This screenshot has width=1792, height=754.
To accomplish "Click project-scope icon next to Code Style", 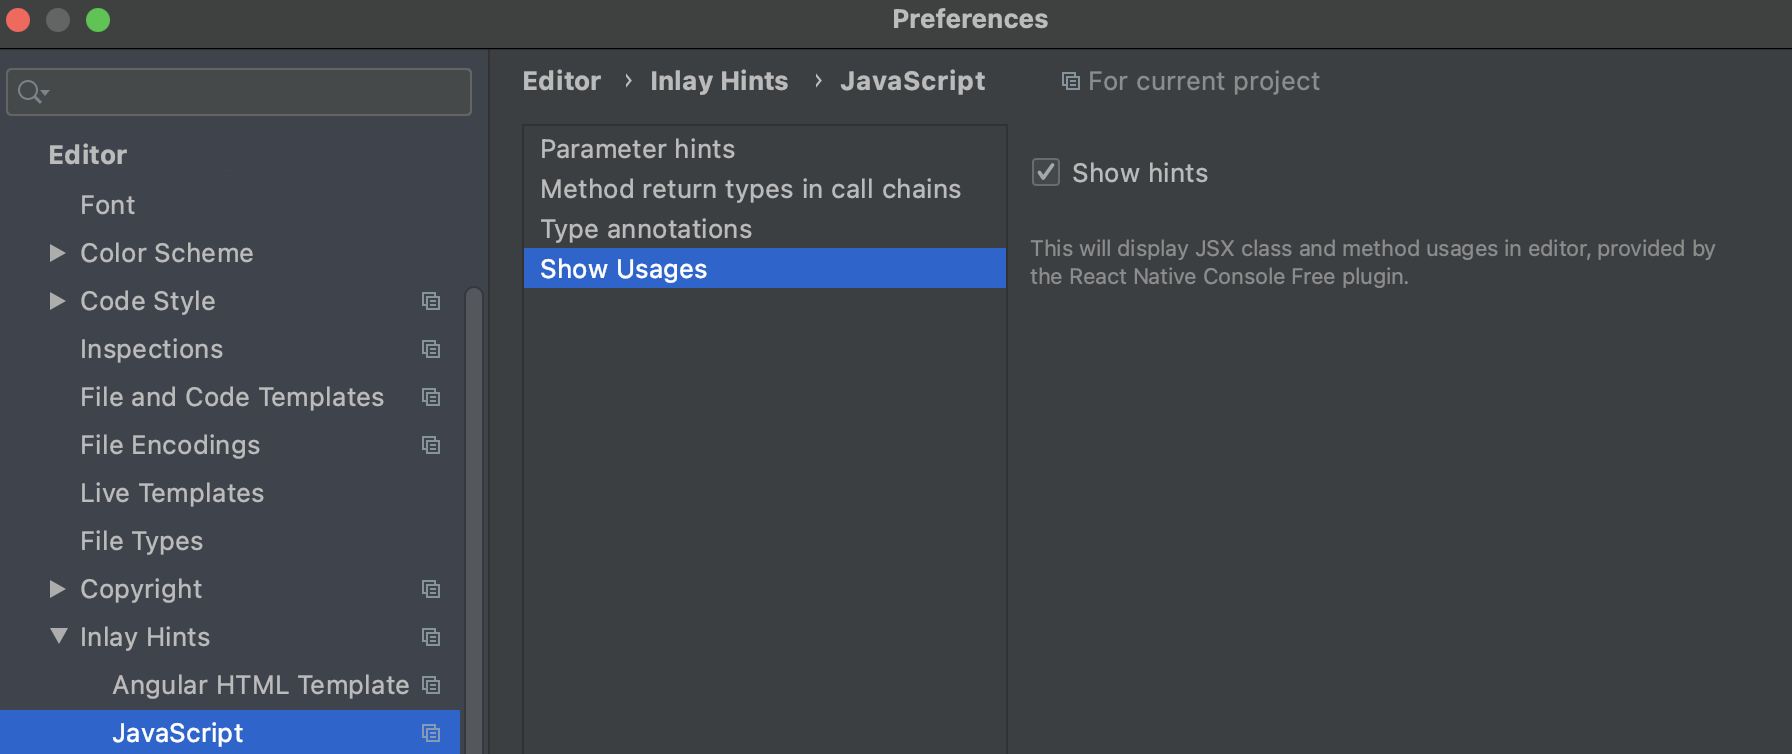I will click(431, 301).
